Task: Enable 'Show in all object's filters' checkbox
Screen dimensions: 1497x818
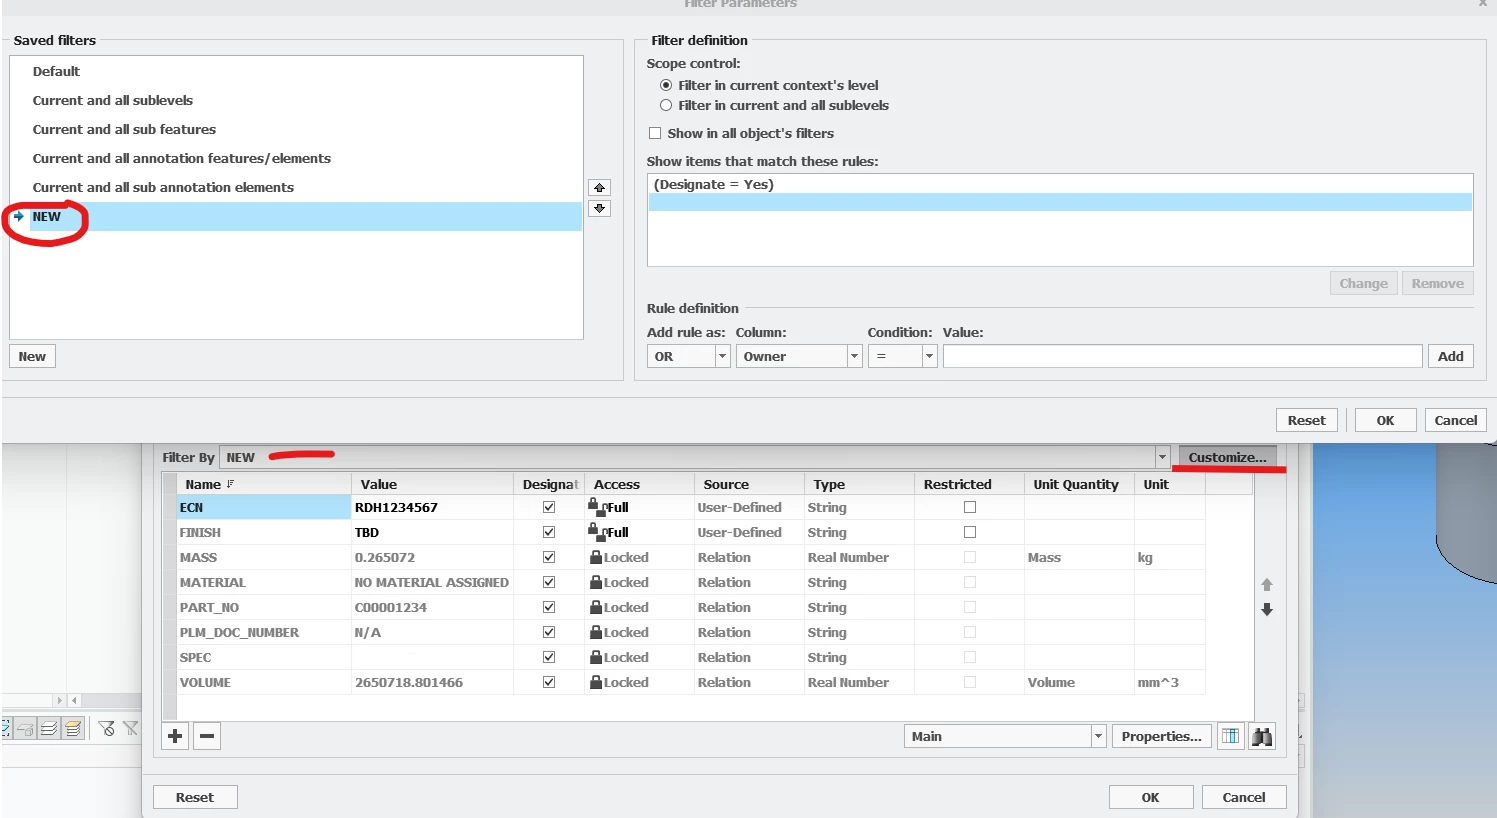Action: 655,133
